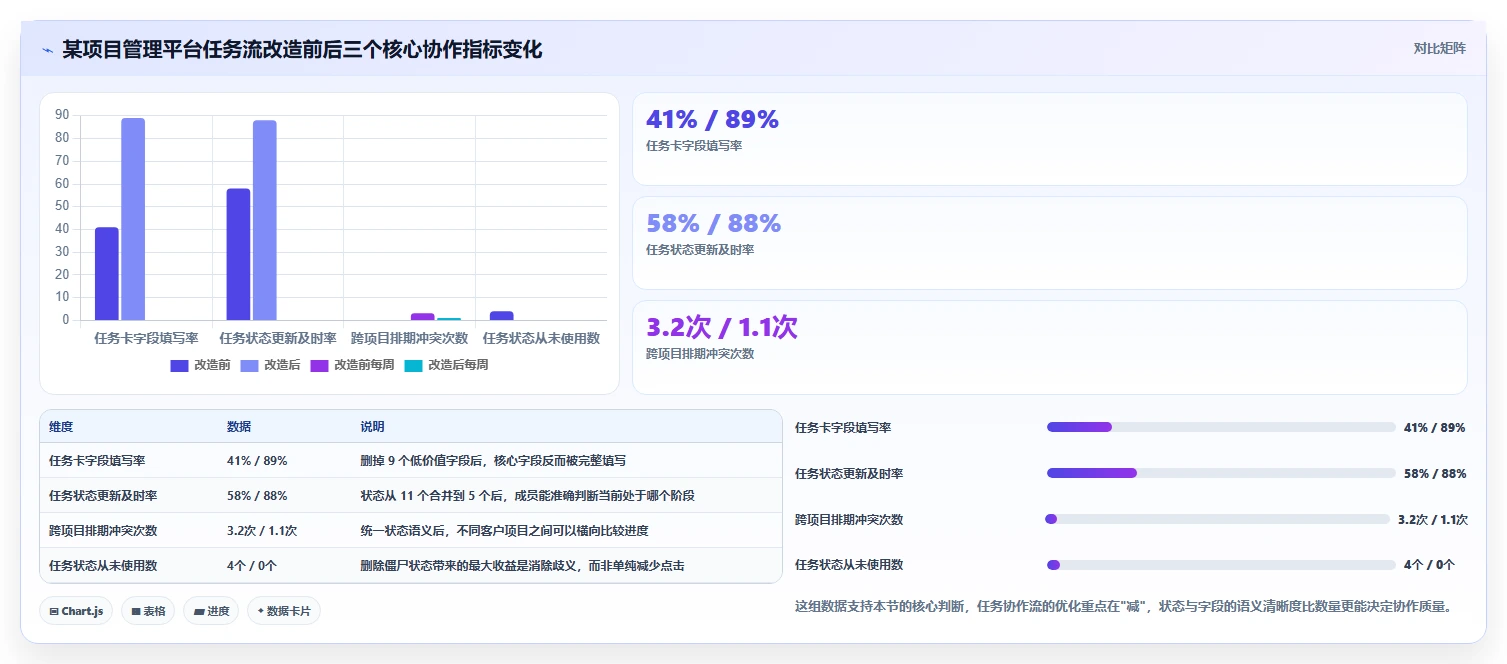This screenshot has height=664, width=1507.
Task: Click the 进度 tag chip
Action: coord(211,611)
